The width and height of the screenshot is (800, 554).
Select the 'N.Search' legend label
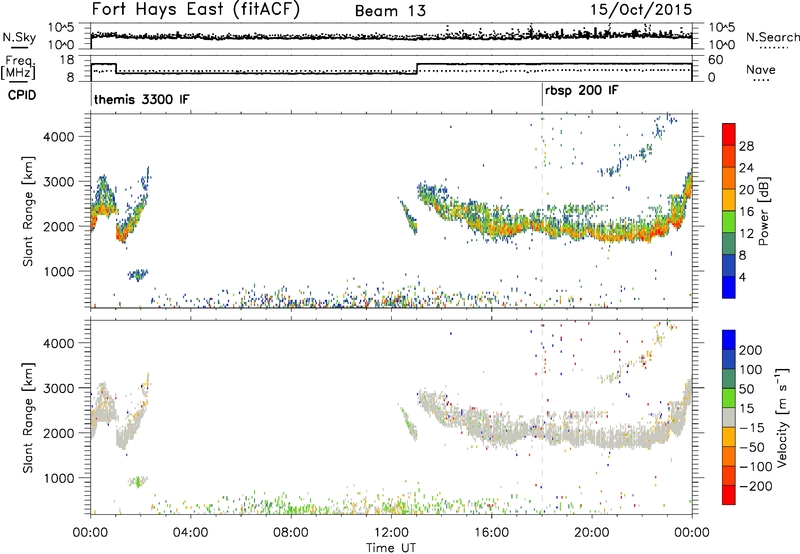pyautogui.click(x=772, y=37)
